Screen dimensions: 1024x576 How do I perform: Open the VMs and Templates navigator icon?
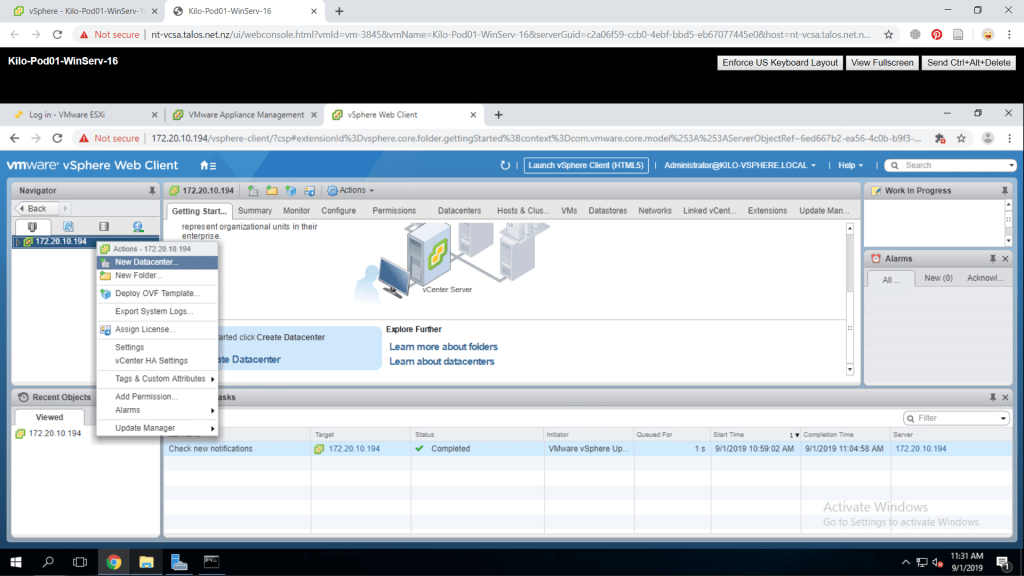pyautogui.click(x=68, y=227)
